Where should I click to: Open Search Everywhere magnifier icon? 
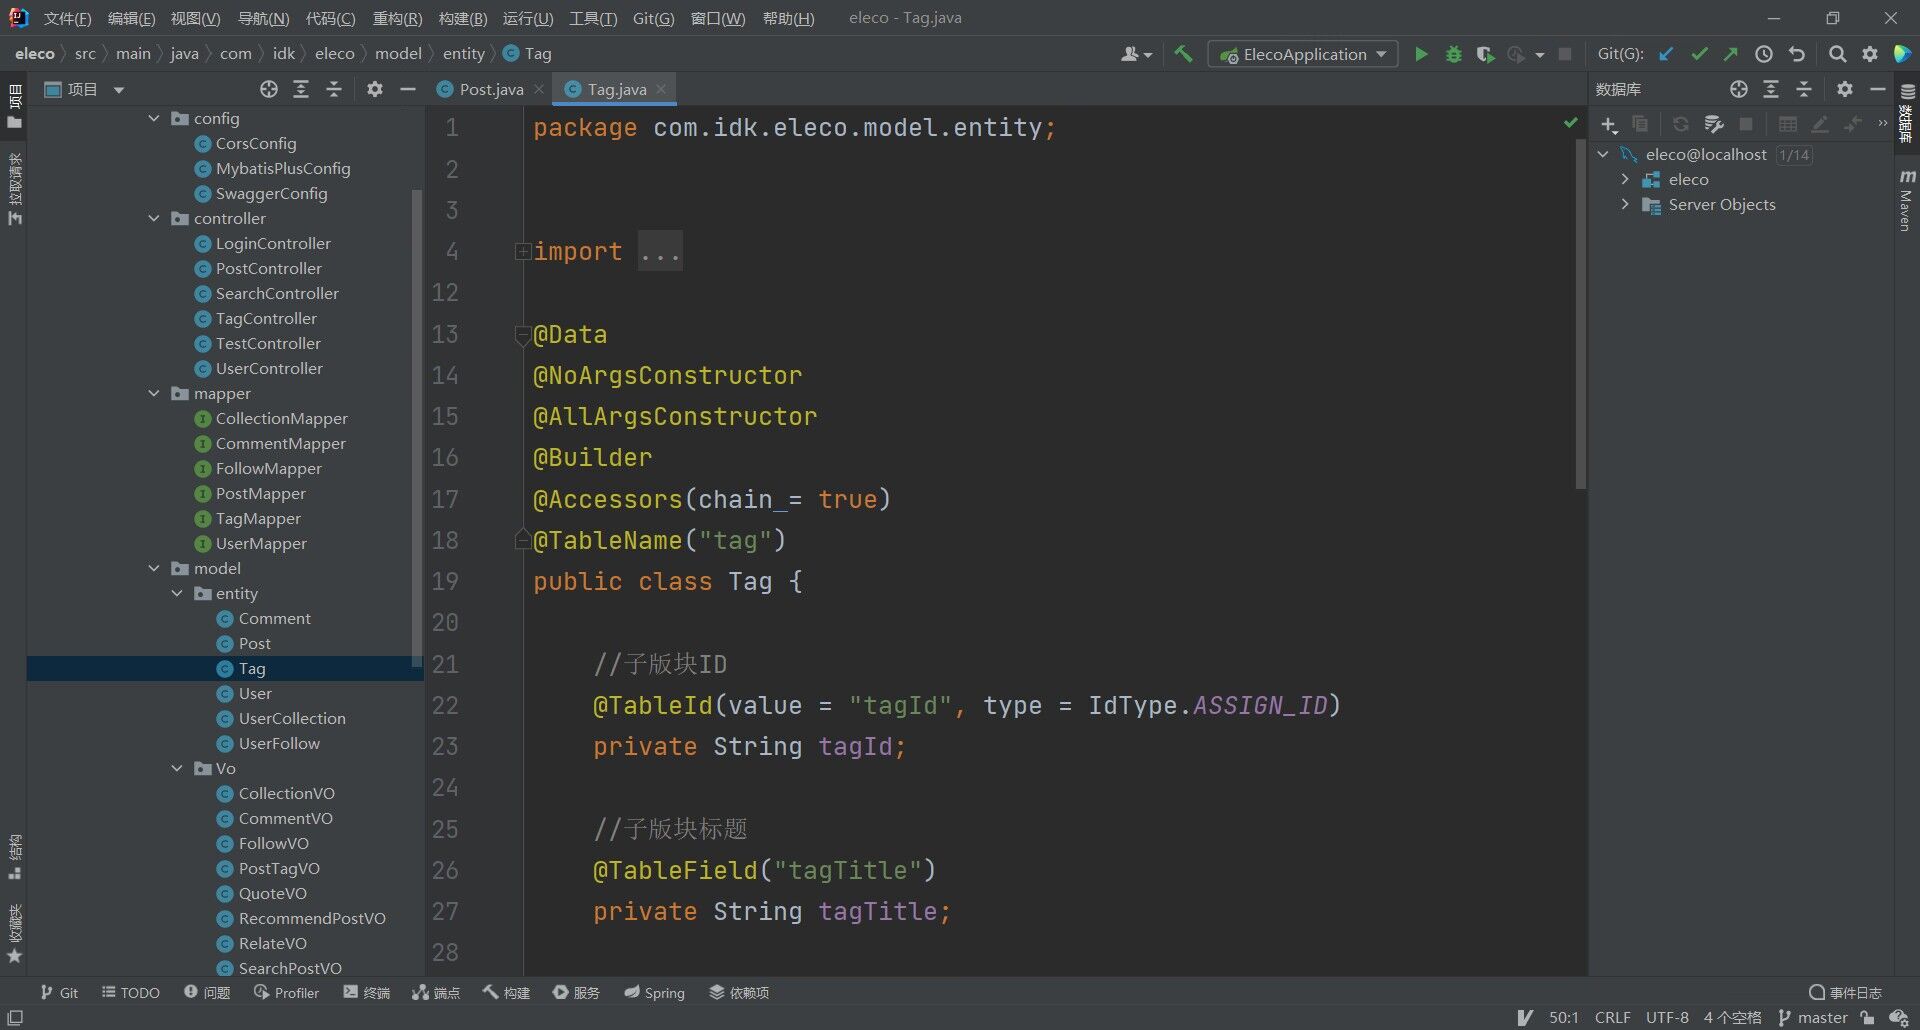pyautogui.click(x=1837, y=54)
